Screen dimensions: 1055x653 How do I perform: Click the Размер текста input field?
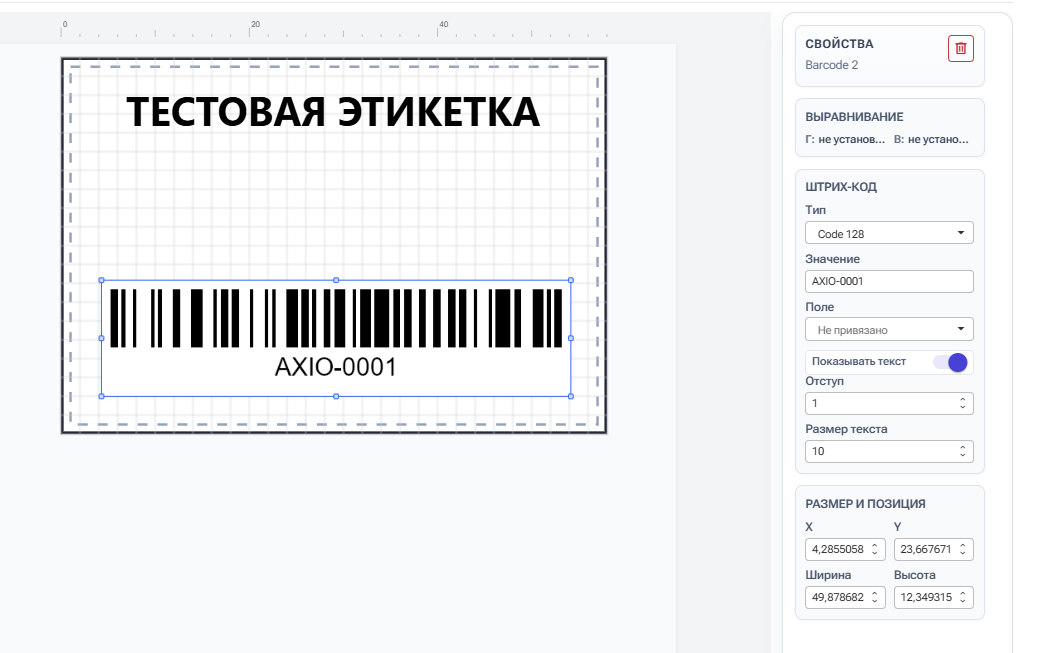889,451
